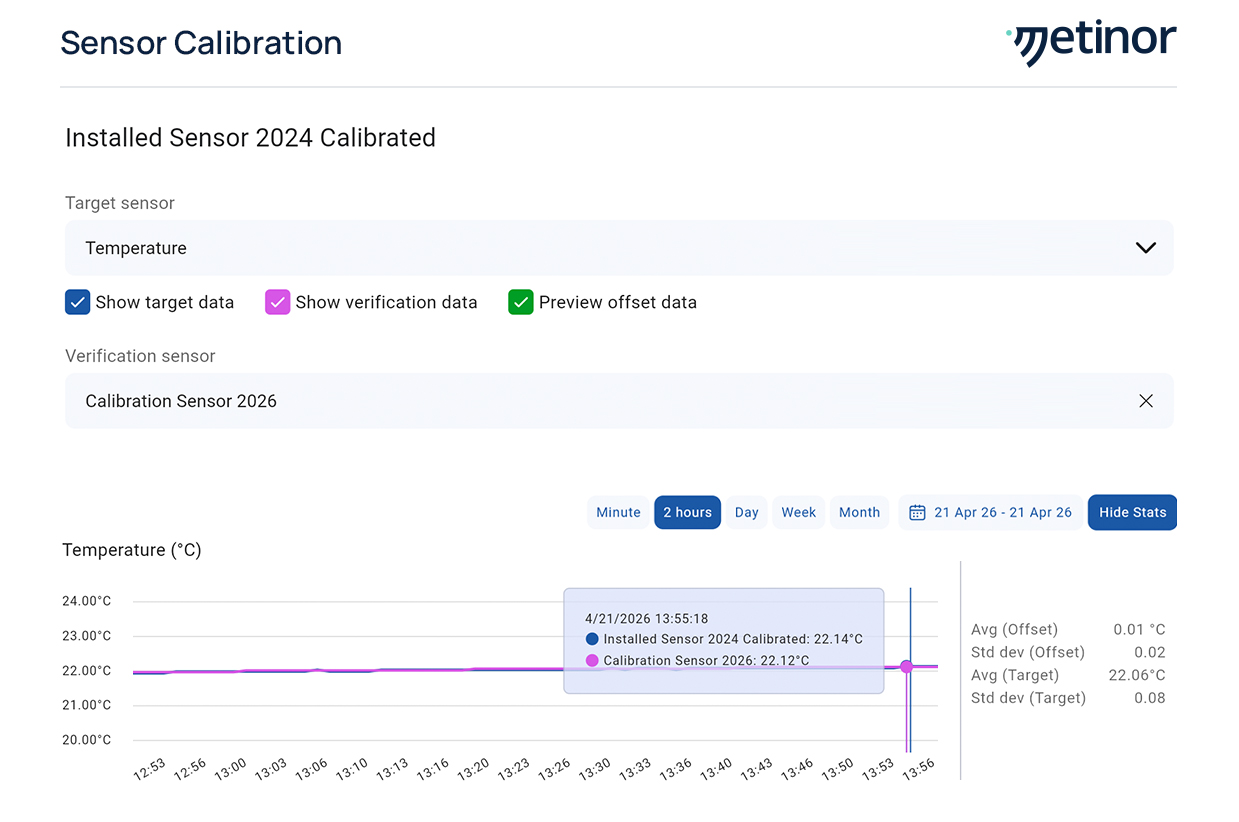This screenshot has height=822, width=1239.
Task: Uncheck Show verification data checkbox
Action: tap(278, 302)
